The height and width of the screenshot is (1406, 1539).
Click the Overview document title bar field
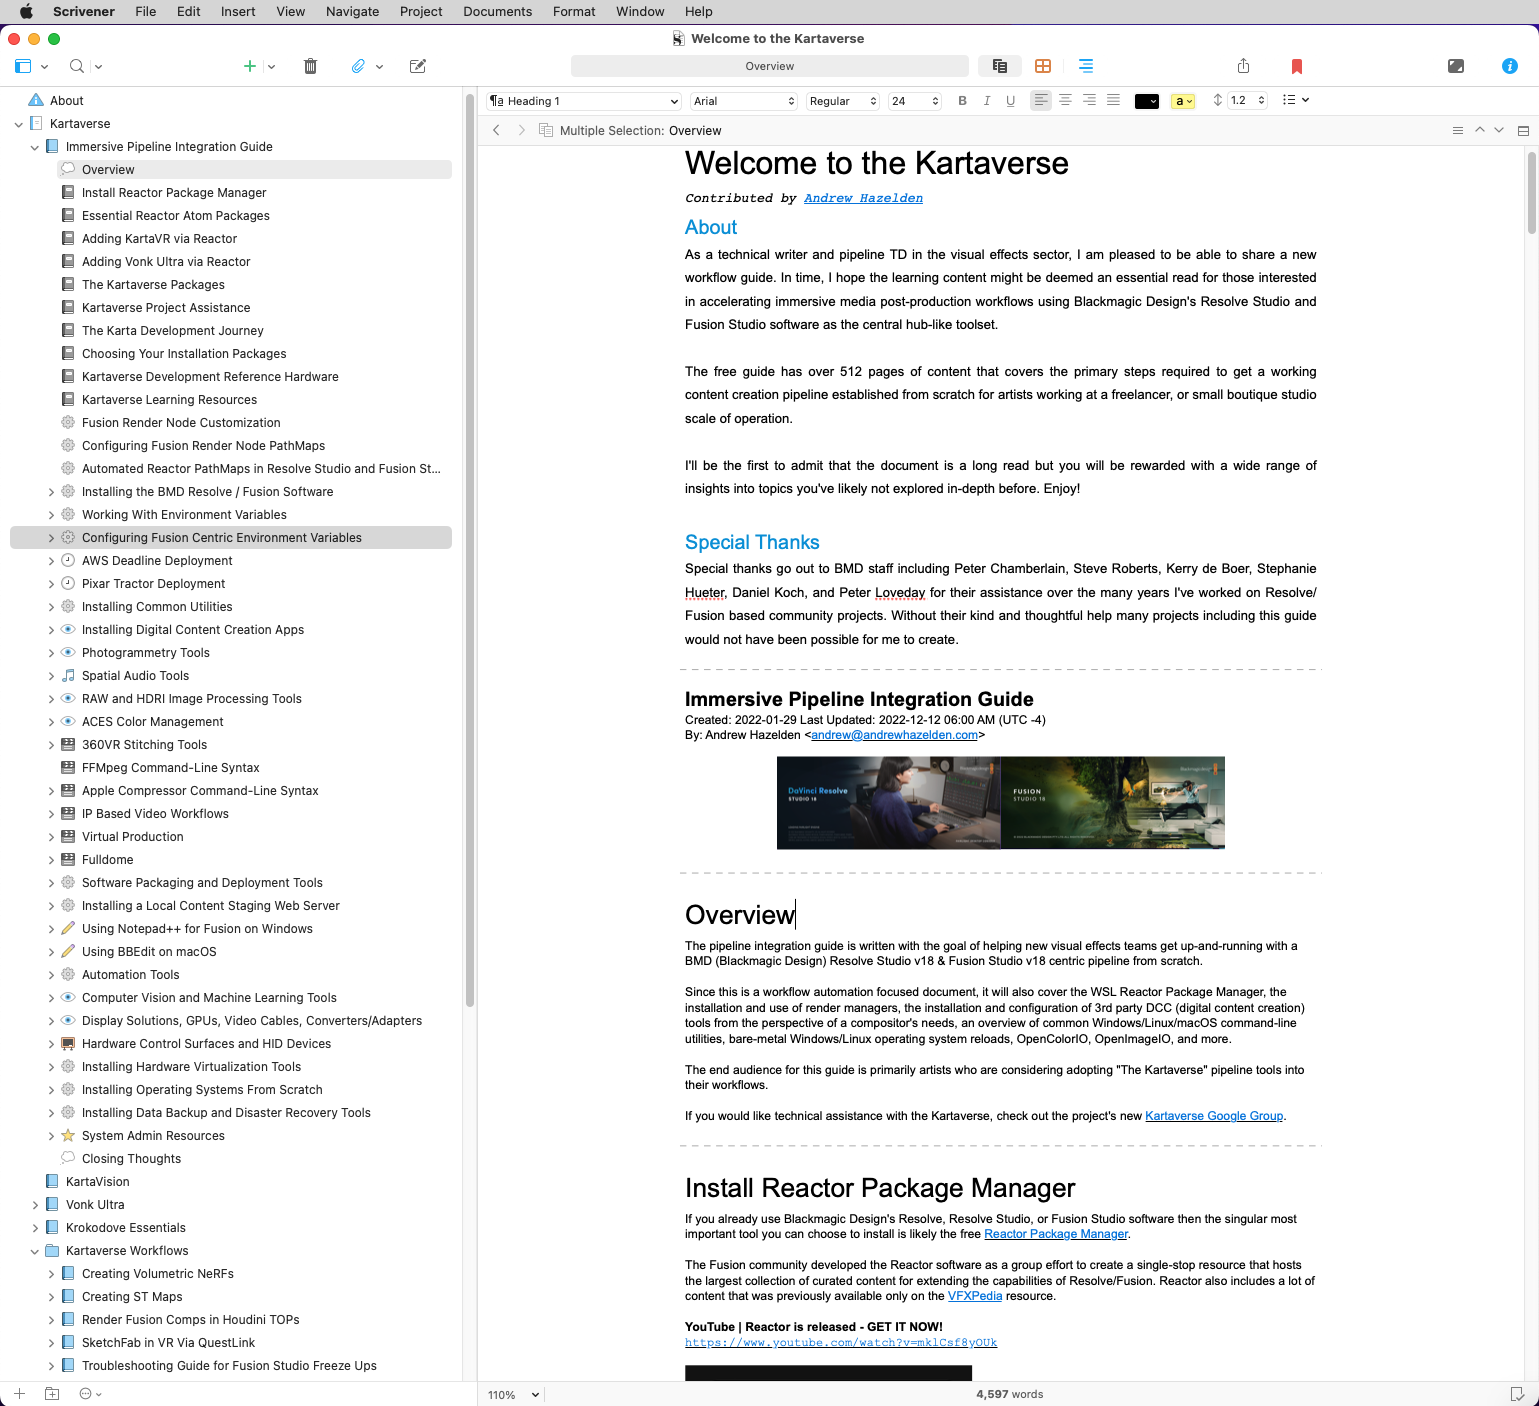pos(770,66)
